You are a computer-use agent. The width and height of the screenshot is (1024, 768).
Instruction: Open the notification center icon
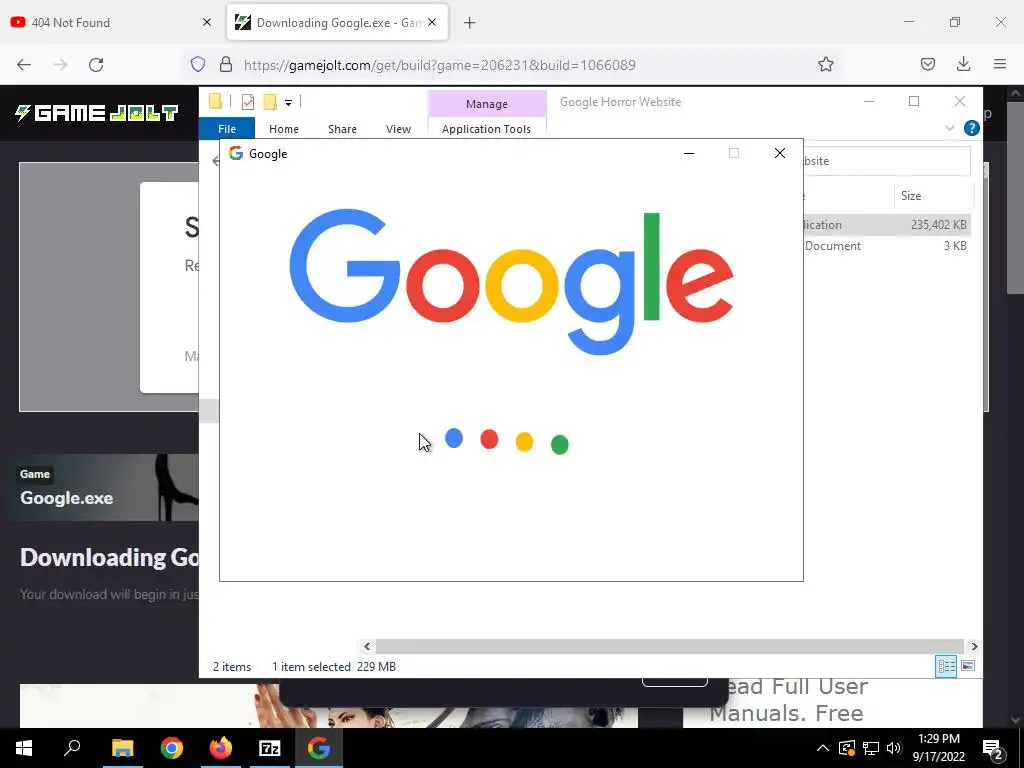(993, 749)
